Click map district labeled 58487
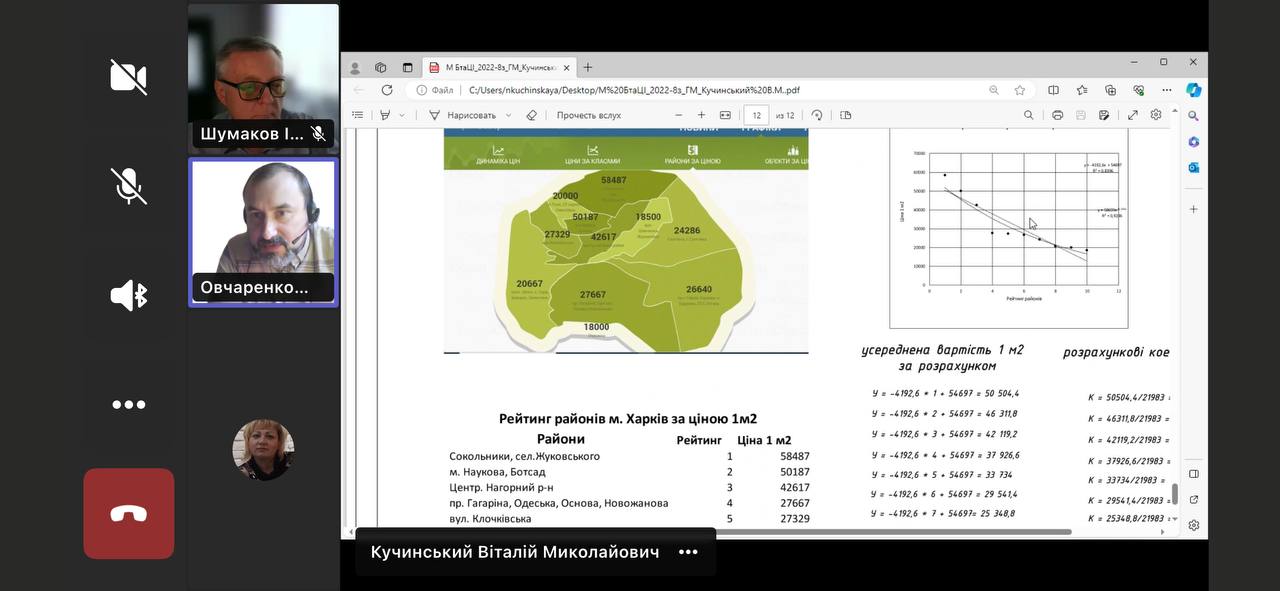Viewport: 1280px width, 591px height. tap(613, 180)
